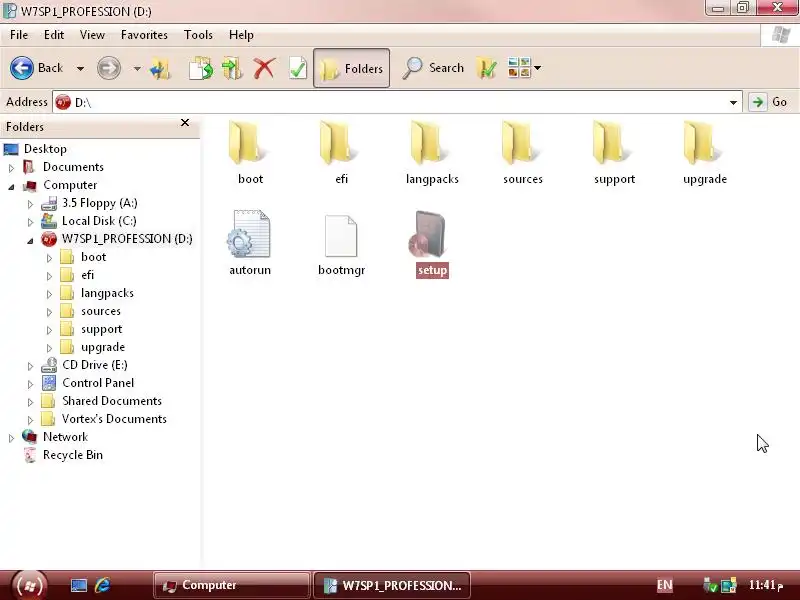Click the EN language indicator
This screenshot has height=600, width=800.
[x=664, y=585]
